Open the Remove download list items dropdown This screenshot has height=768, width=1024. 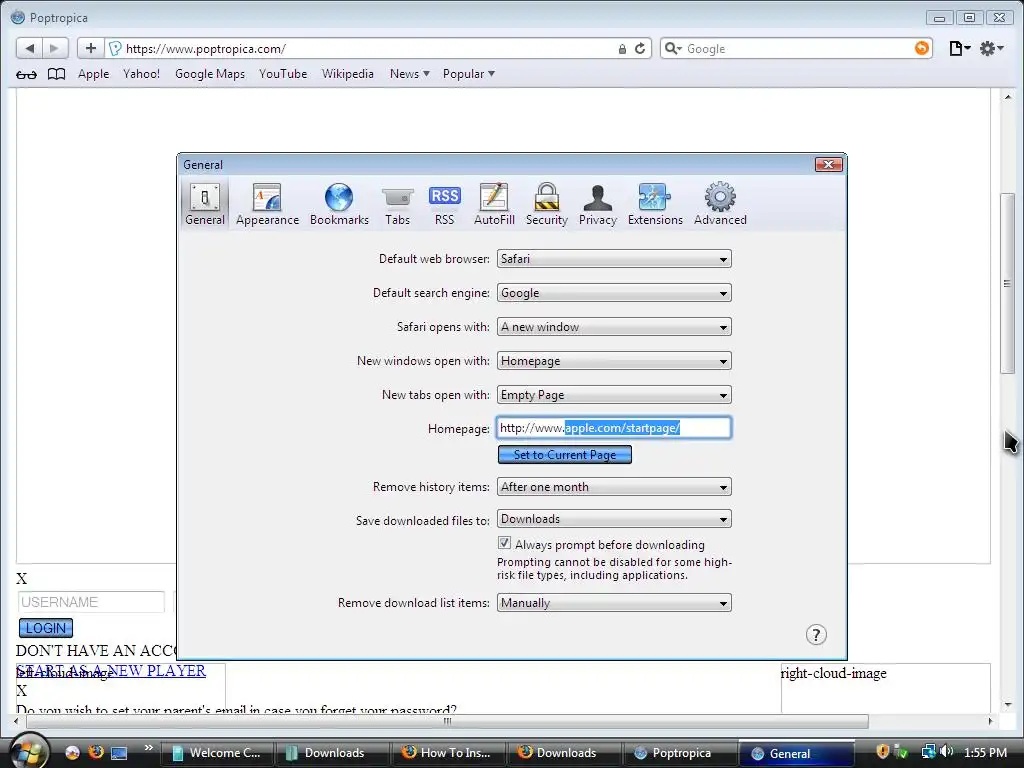(614, 603)
